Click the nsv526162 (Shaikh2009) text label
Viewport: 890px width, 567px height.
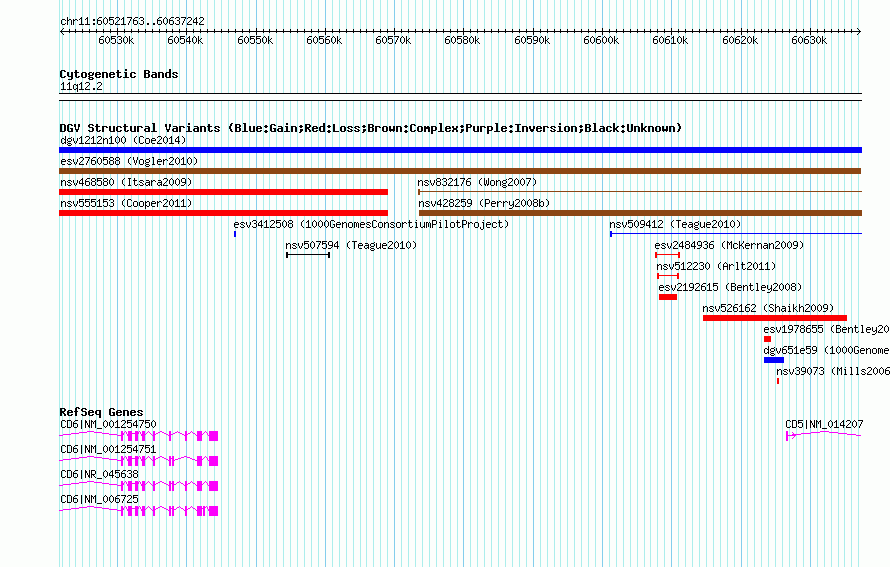[768, 308]
